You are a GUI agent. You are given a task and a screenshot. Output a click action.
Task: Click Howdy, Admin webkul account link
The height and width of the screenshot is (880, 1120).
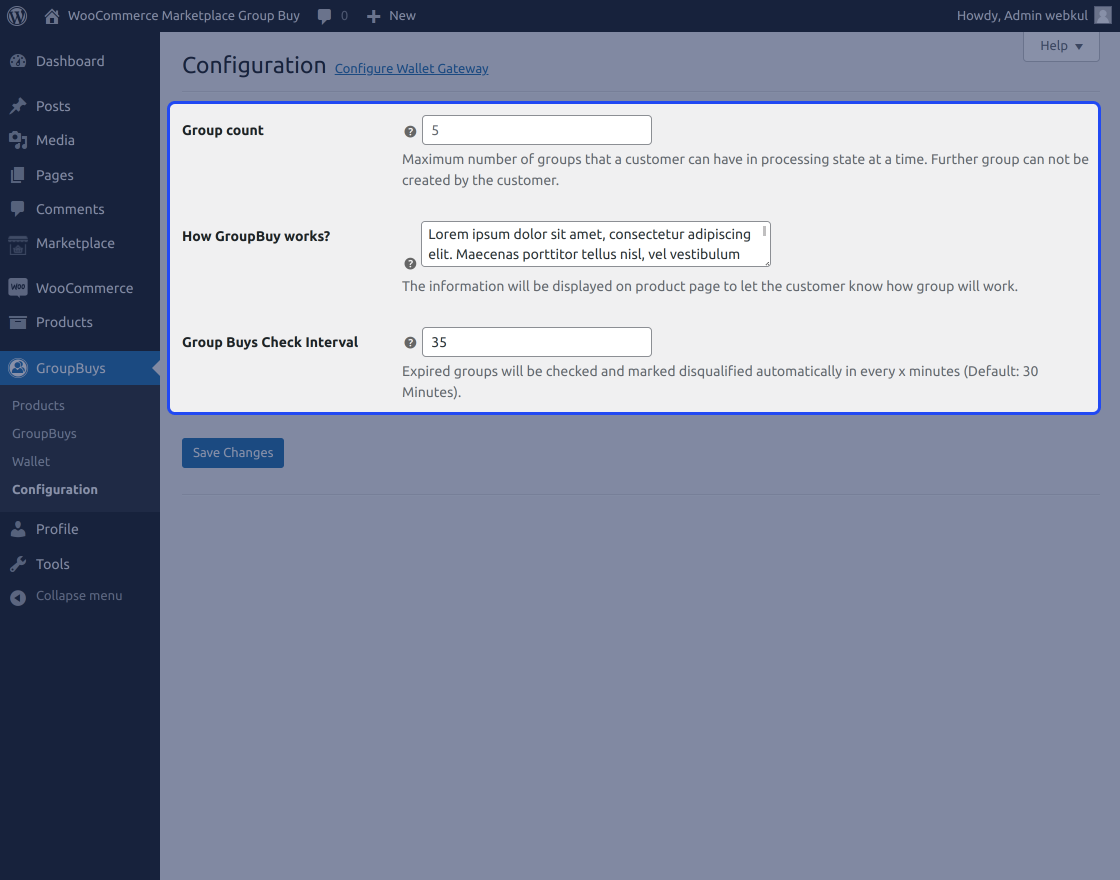tap(1022, 16)
